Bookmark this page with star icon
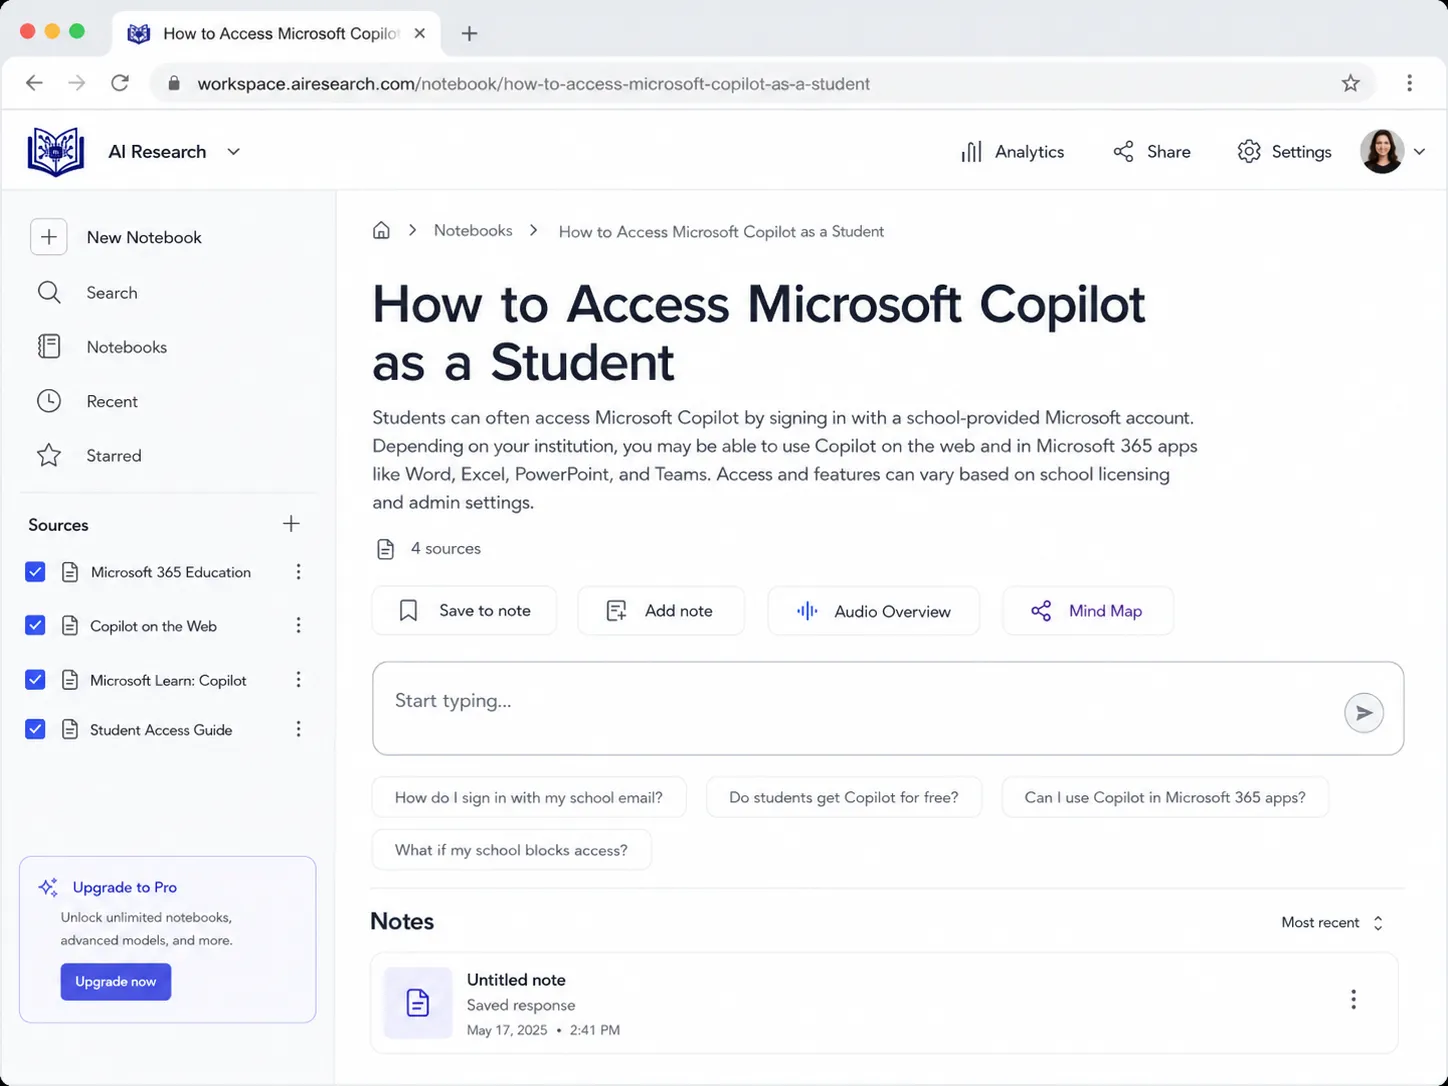1448x1086 pixels. (1351, 83)
